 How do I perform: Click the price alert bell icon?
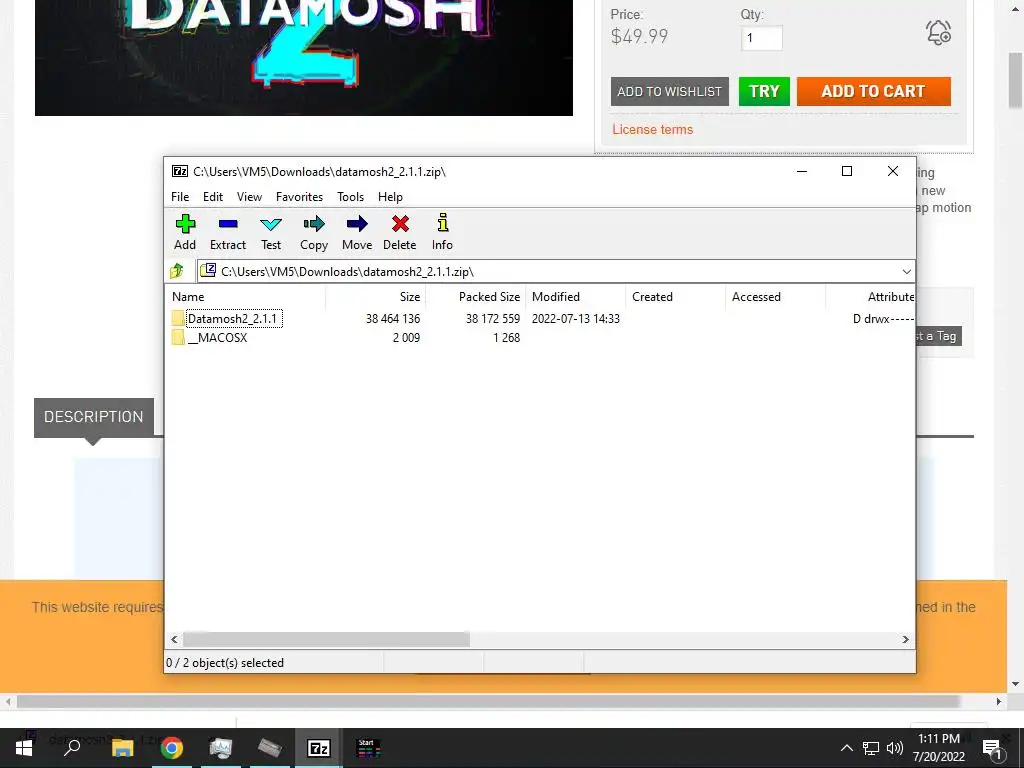(938, 32)
